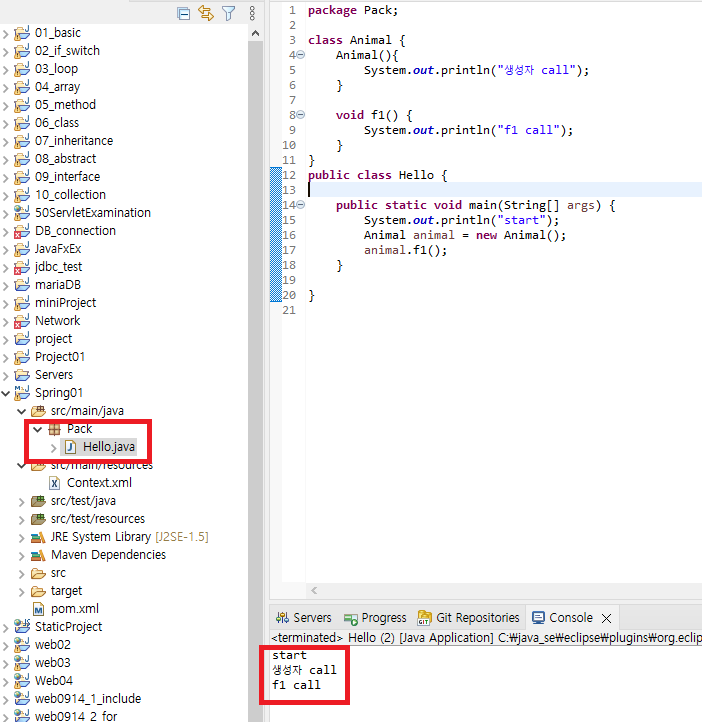Expand the 07_inheritance project
The width and height of the screenshot is (702, 722).
coord(6,141)
